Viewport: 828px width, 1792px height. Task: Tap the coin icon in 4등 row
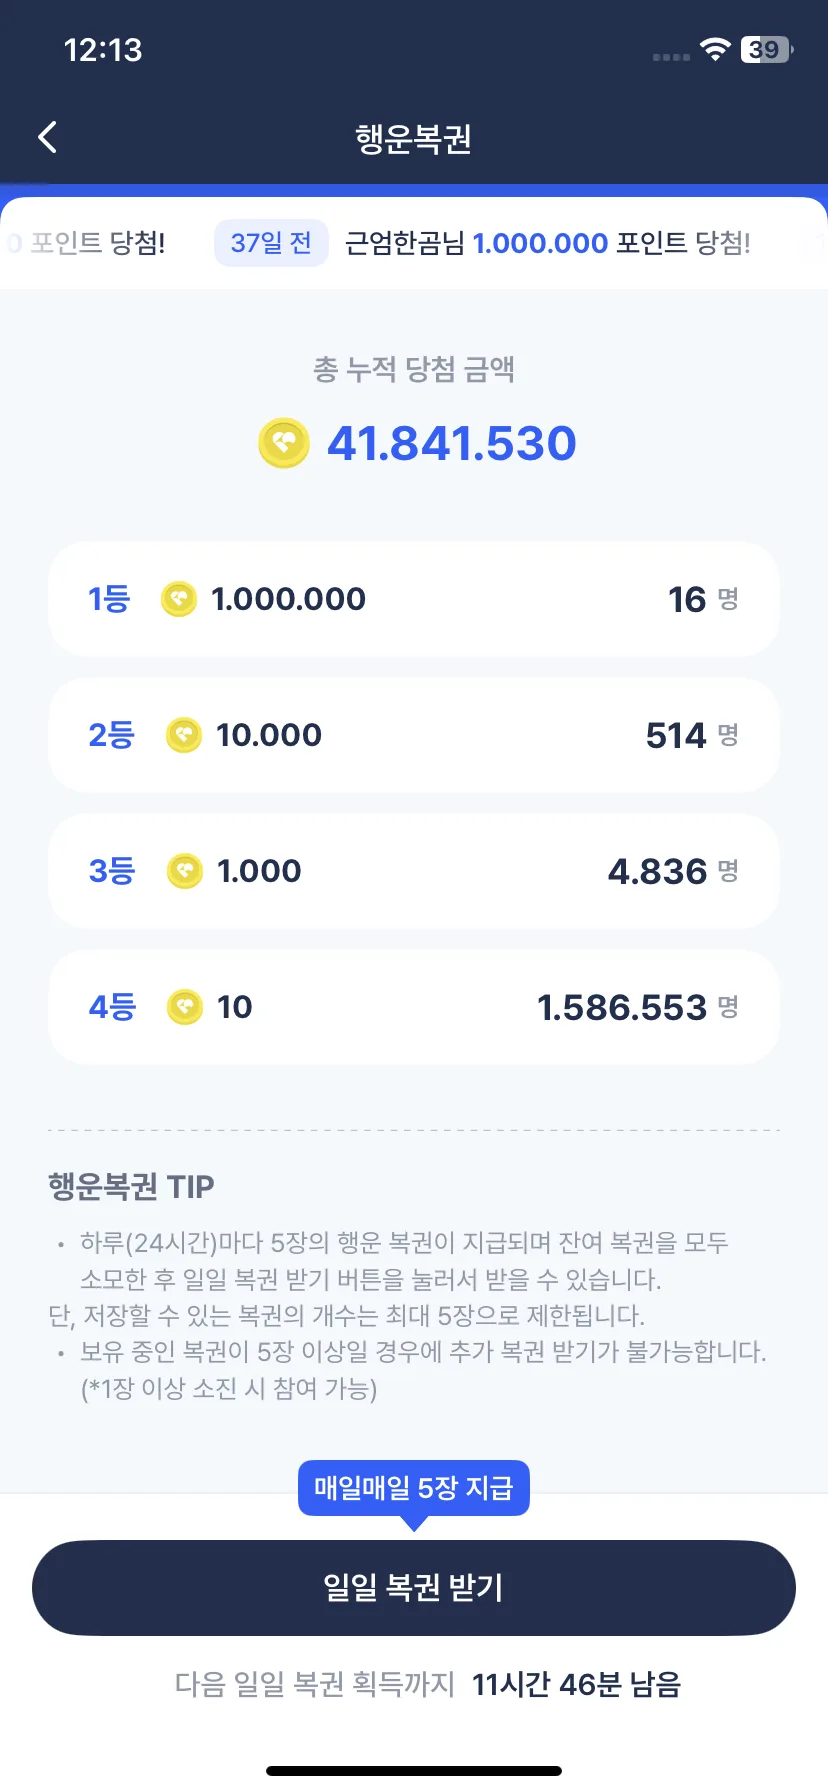185,1007
